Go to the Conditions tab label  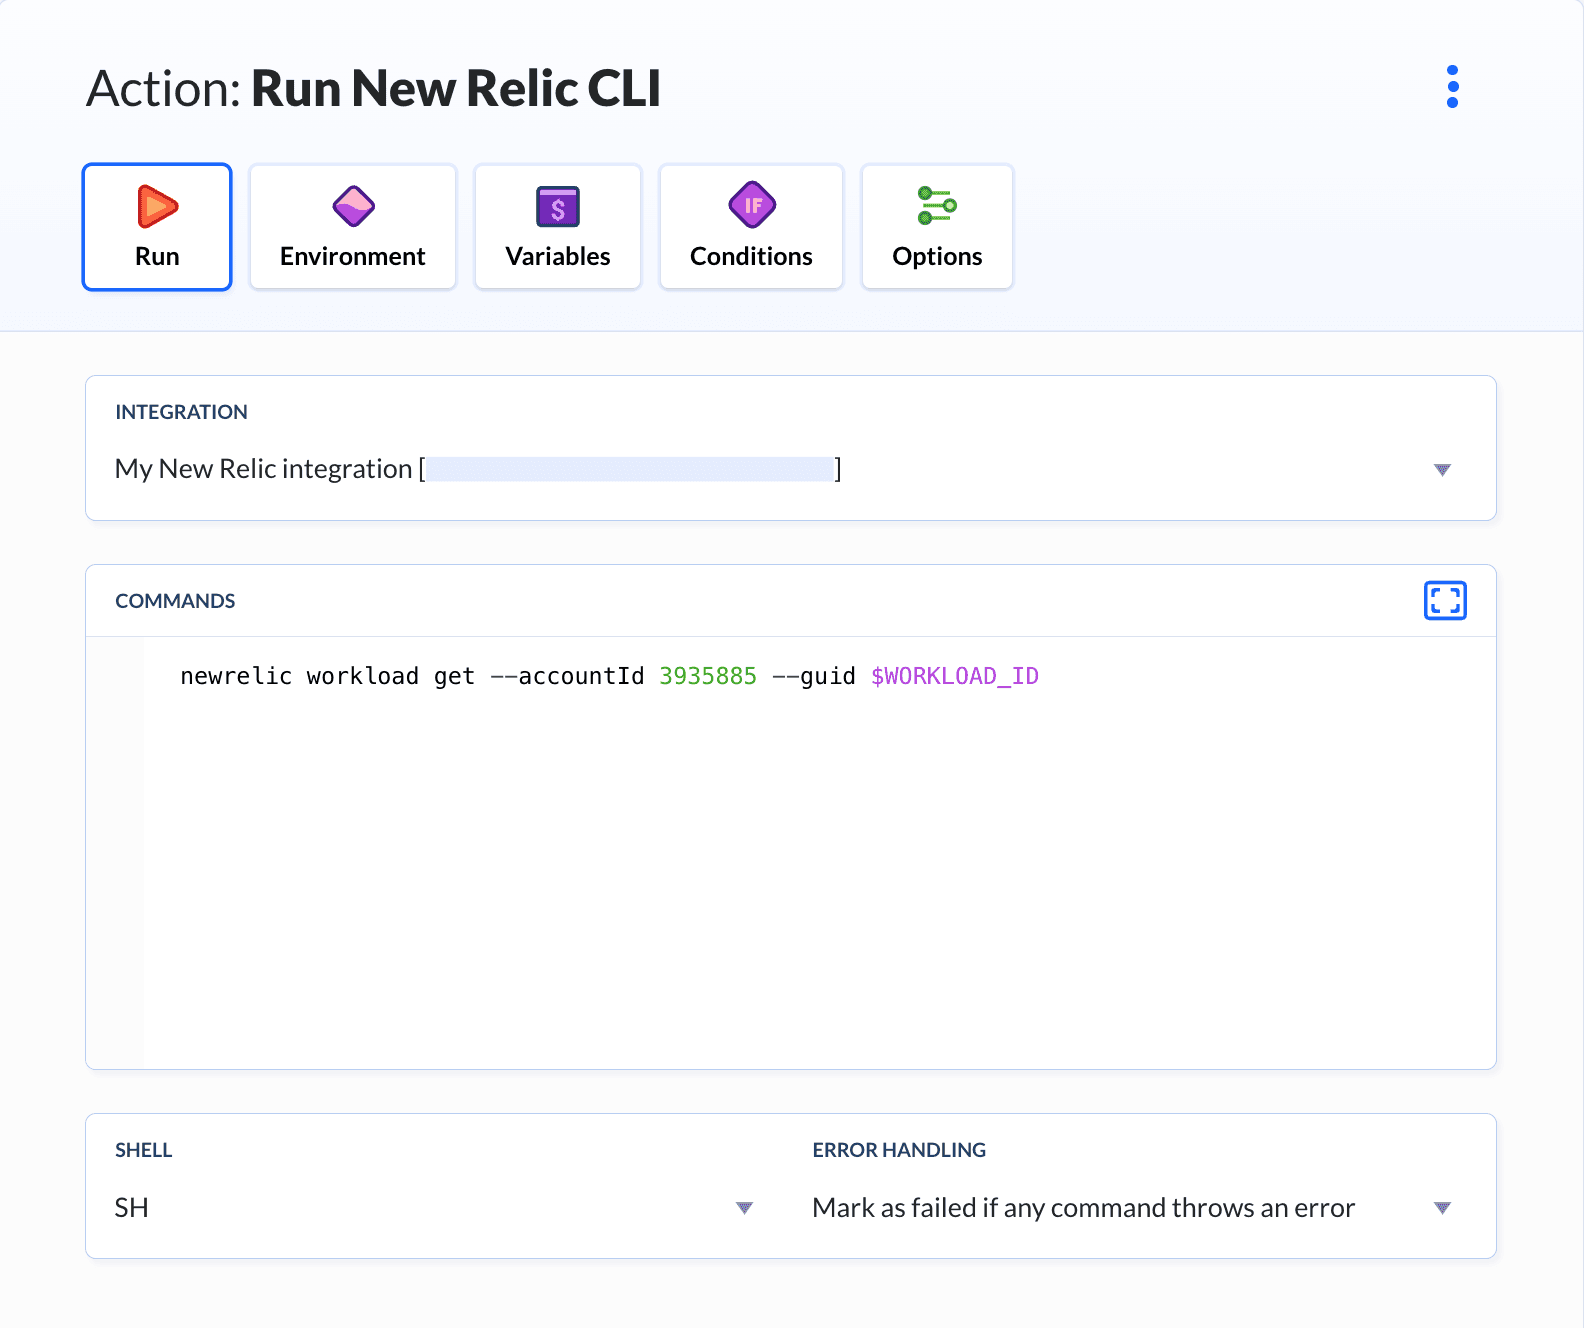752,257
